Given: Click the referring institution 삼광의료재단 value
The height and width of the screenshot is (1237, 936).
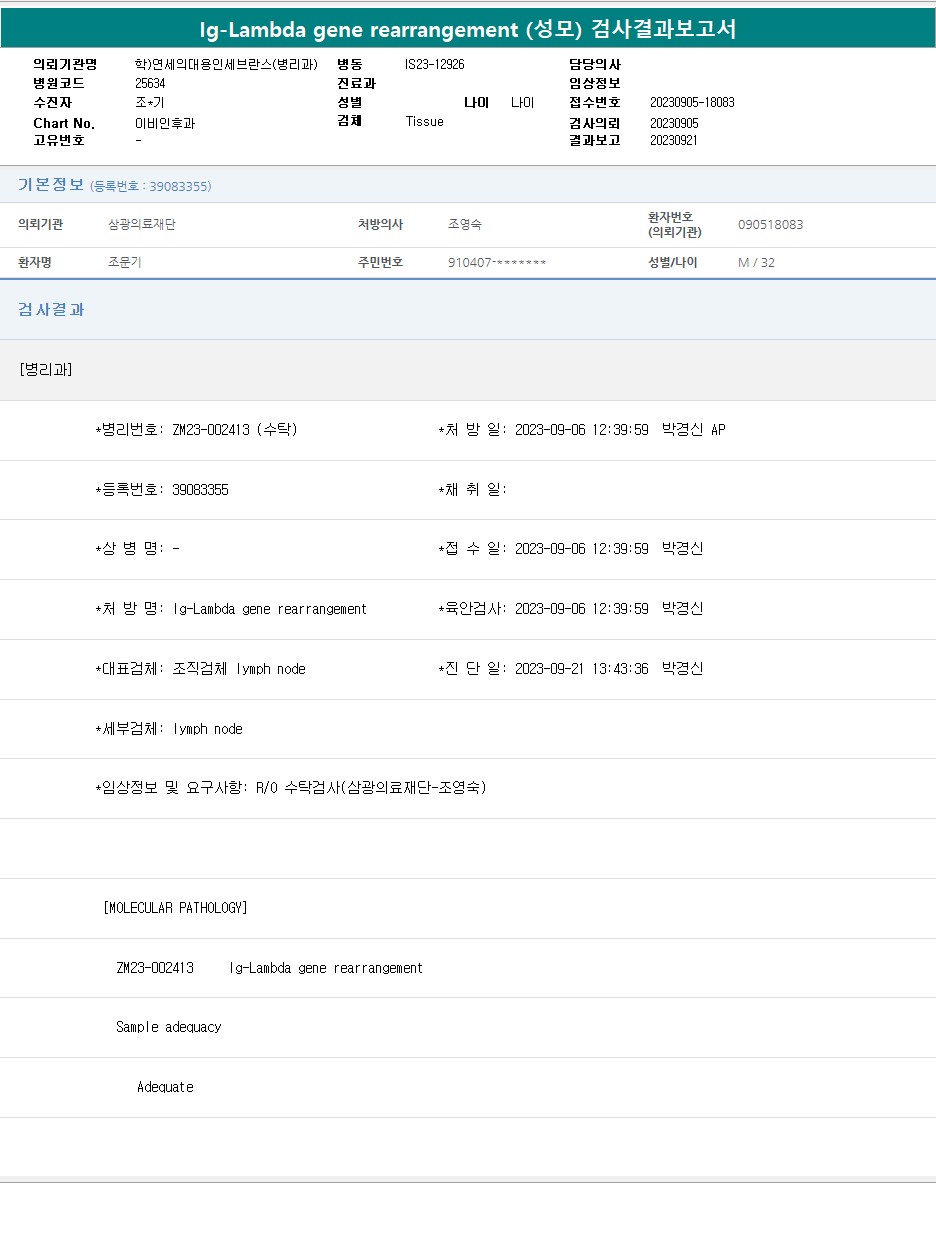Looking at the screenshot, I should tap(142, 225).
